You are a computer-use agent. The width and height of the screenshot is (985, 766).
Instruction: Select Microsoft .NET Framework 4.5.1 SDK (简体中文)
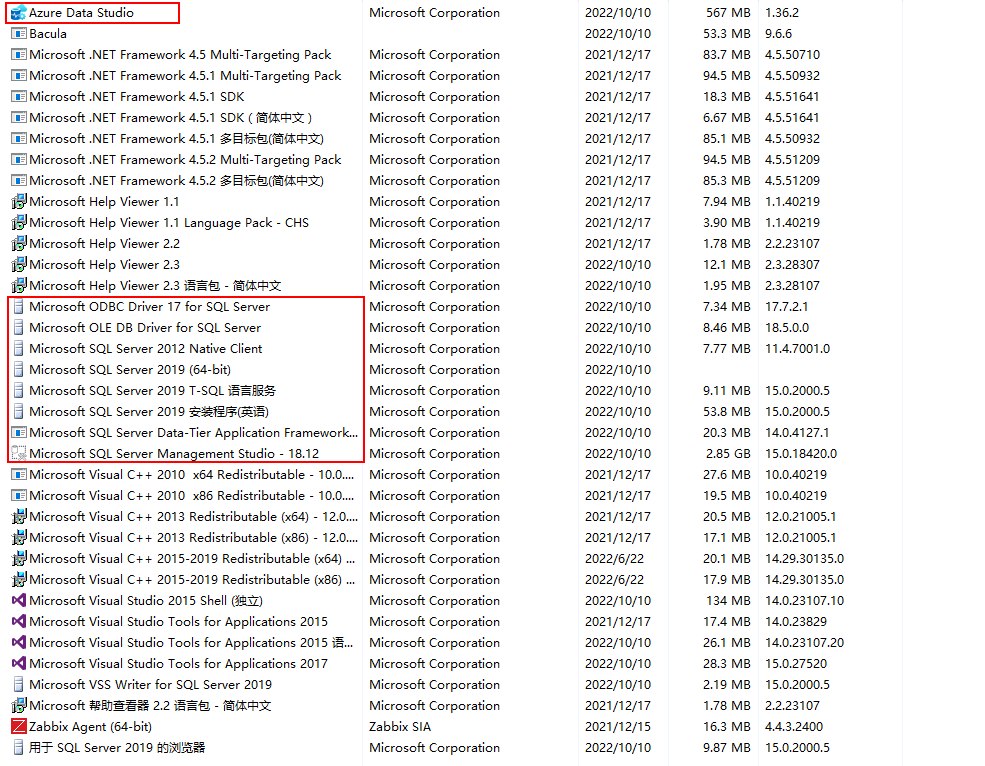171,118
